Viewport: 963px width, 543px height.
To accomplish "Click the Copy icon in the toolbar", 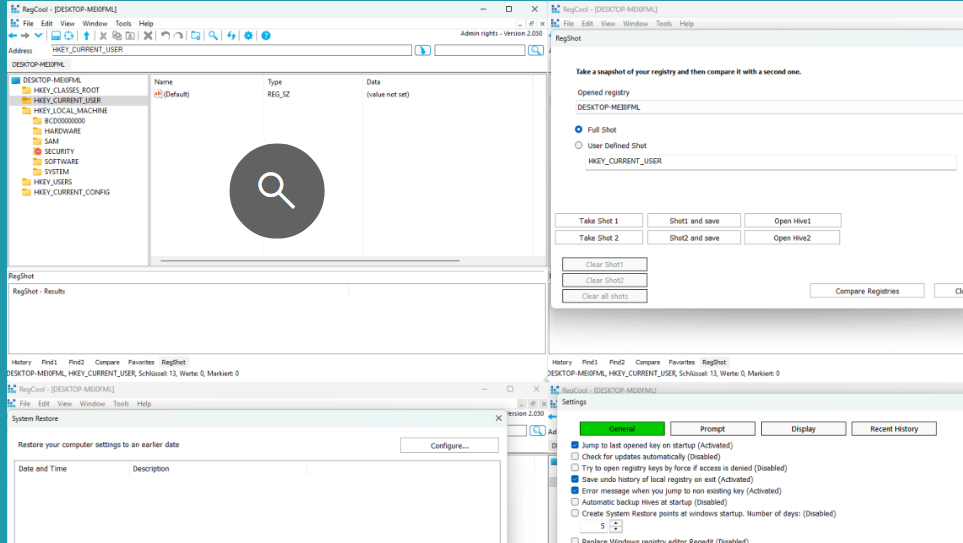I will coord(117,36).
